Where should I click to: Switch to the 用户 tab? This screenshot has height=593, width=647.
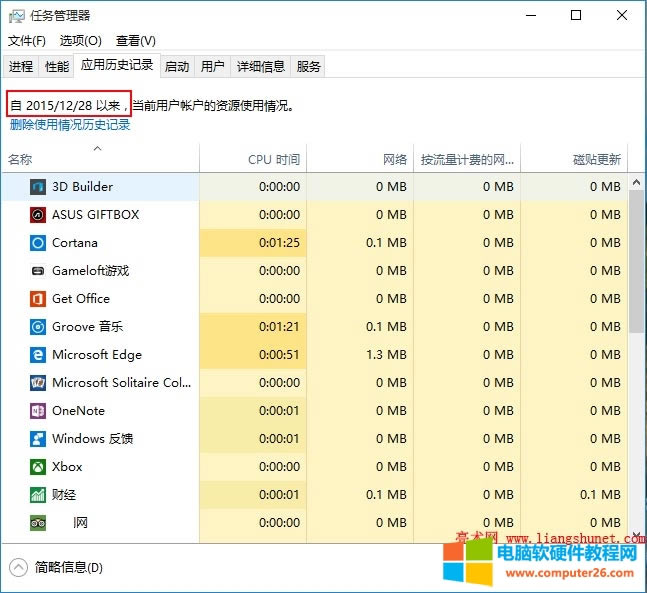coord(213,66)
